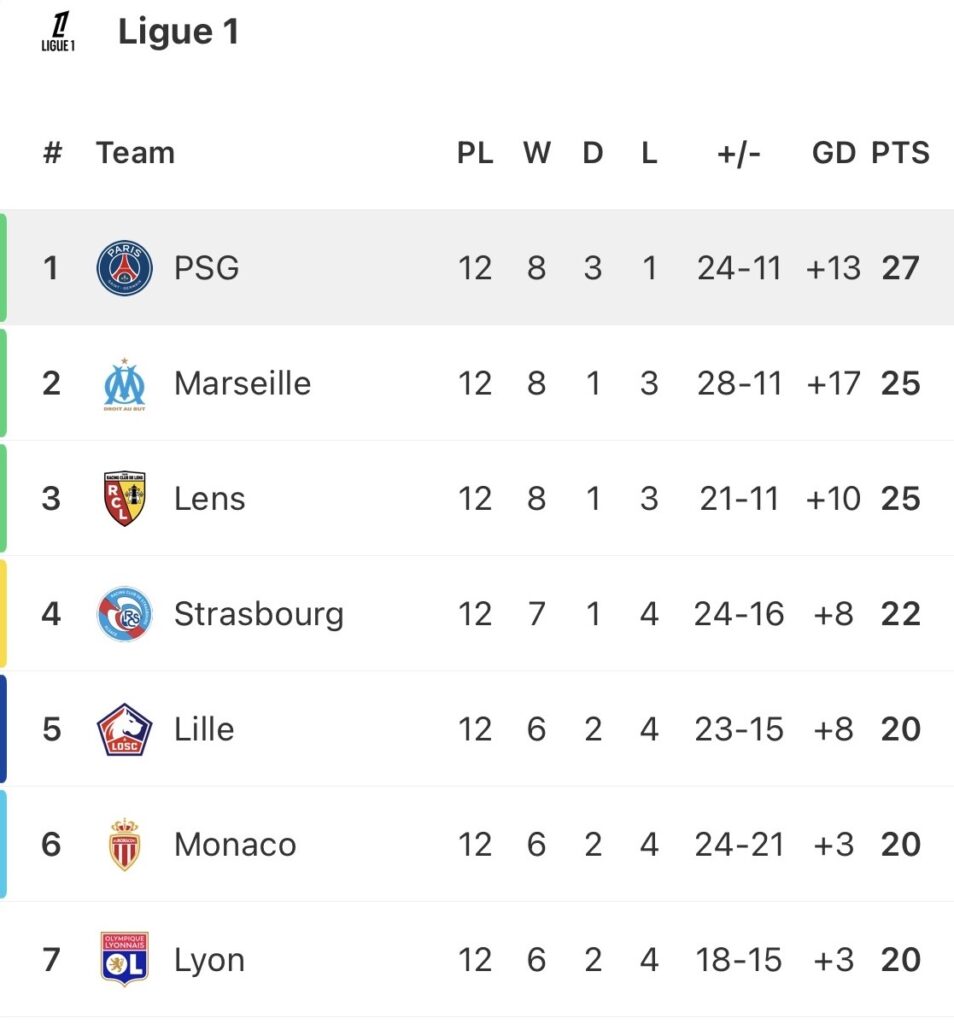Open the Marseille team page link
Viewport: 954px width, 1024px height.
click(242, 384)
